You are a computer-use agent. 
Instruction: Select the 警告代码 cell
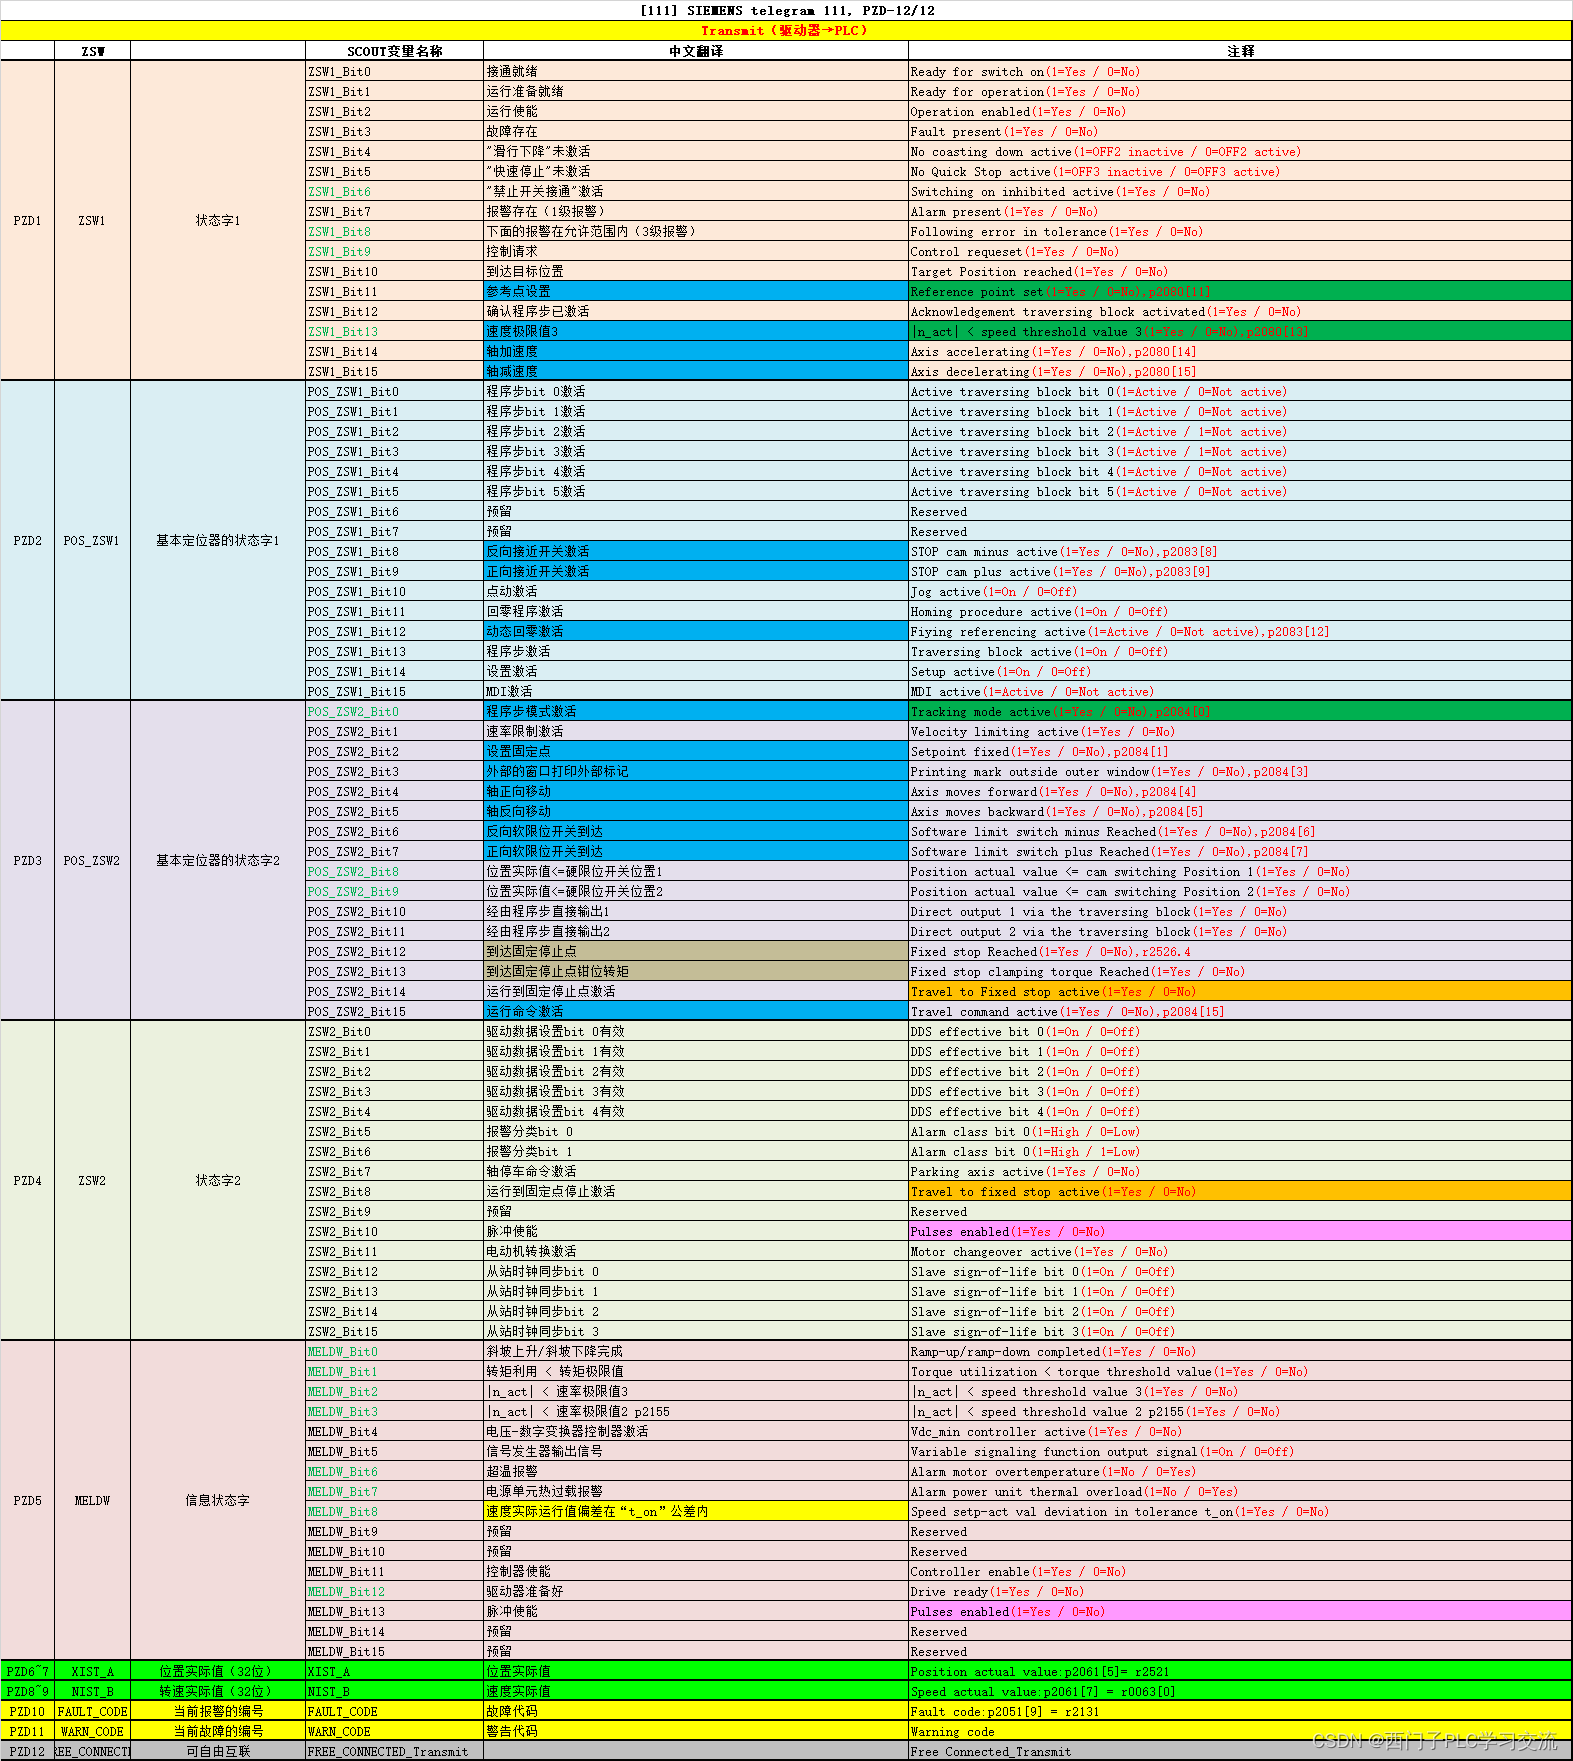(x=696, y=1731)
